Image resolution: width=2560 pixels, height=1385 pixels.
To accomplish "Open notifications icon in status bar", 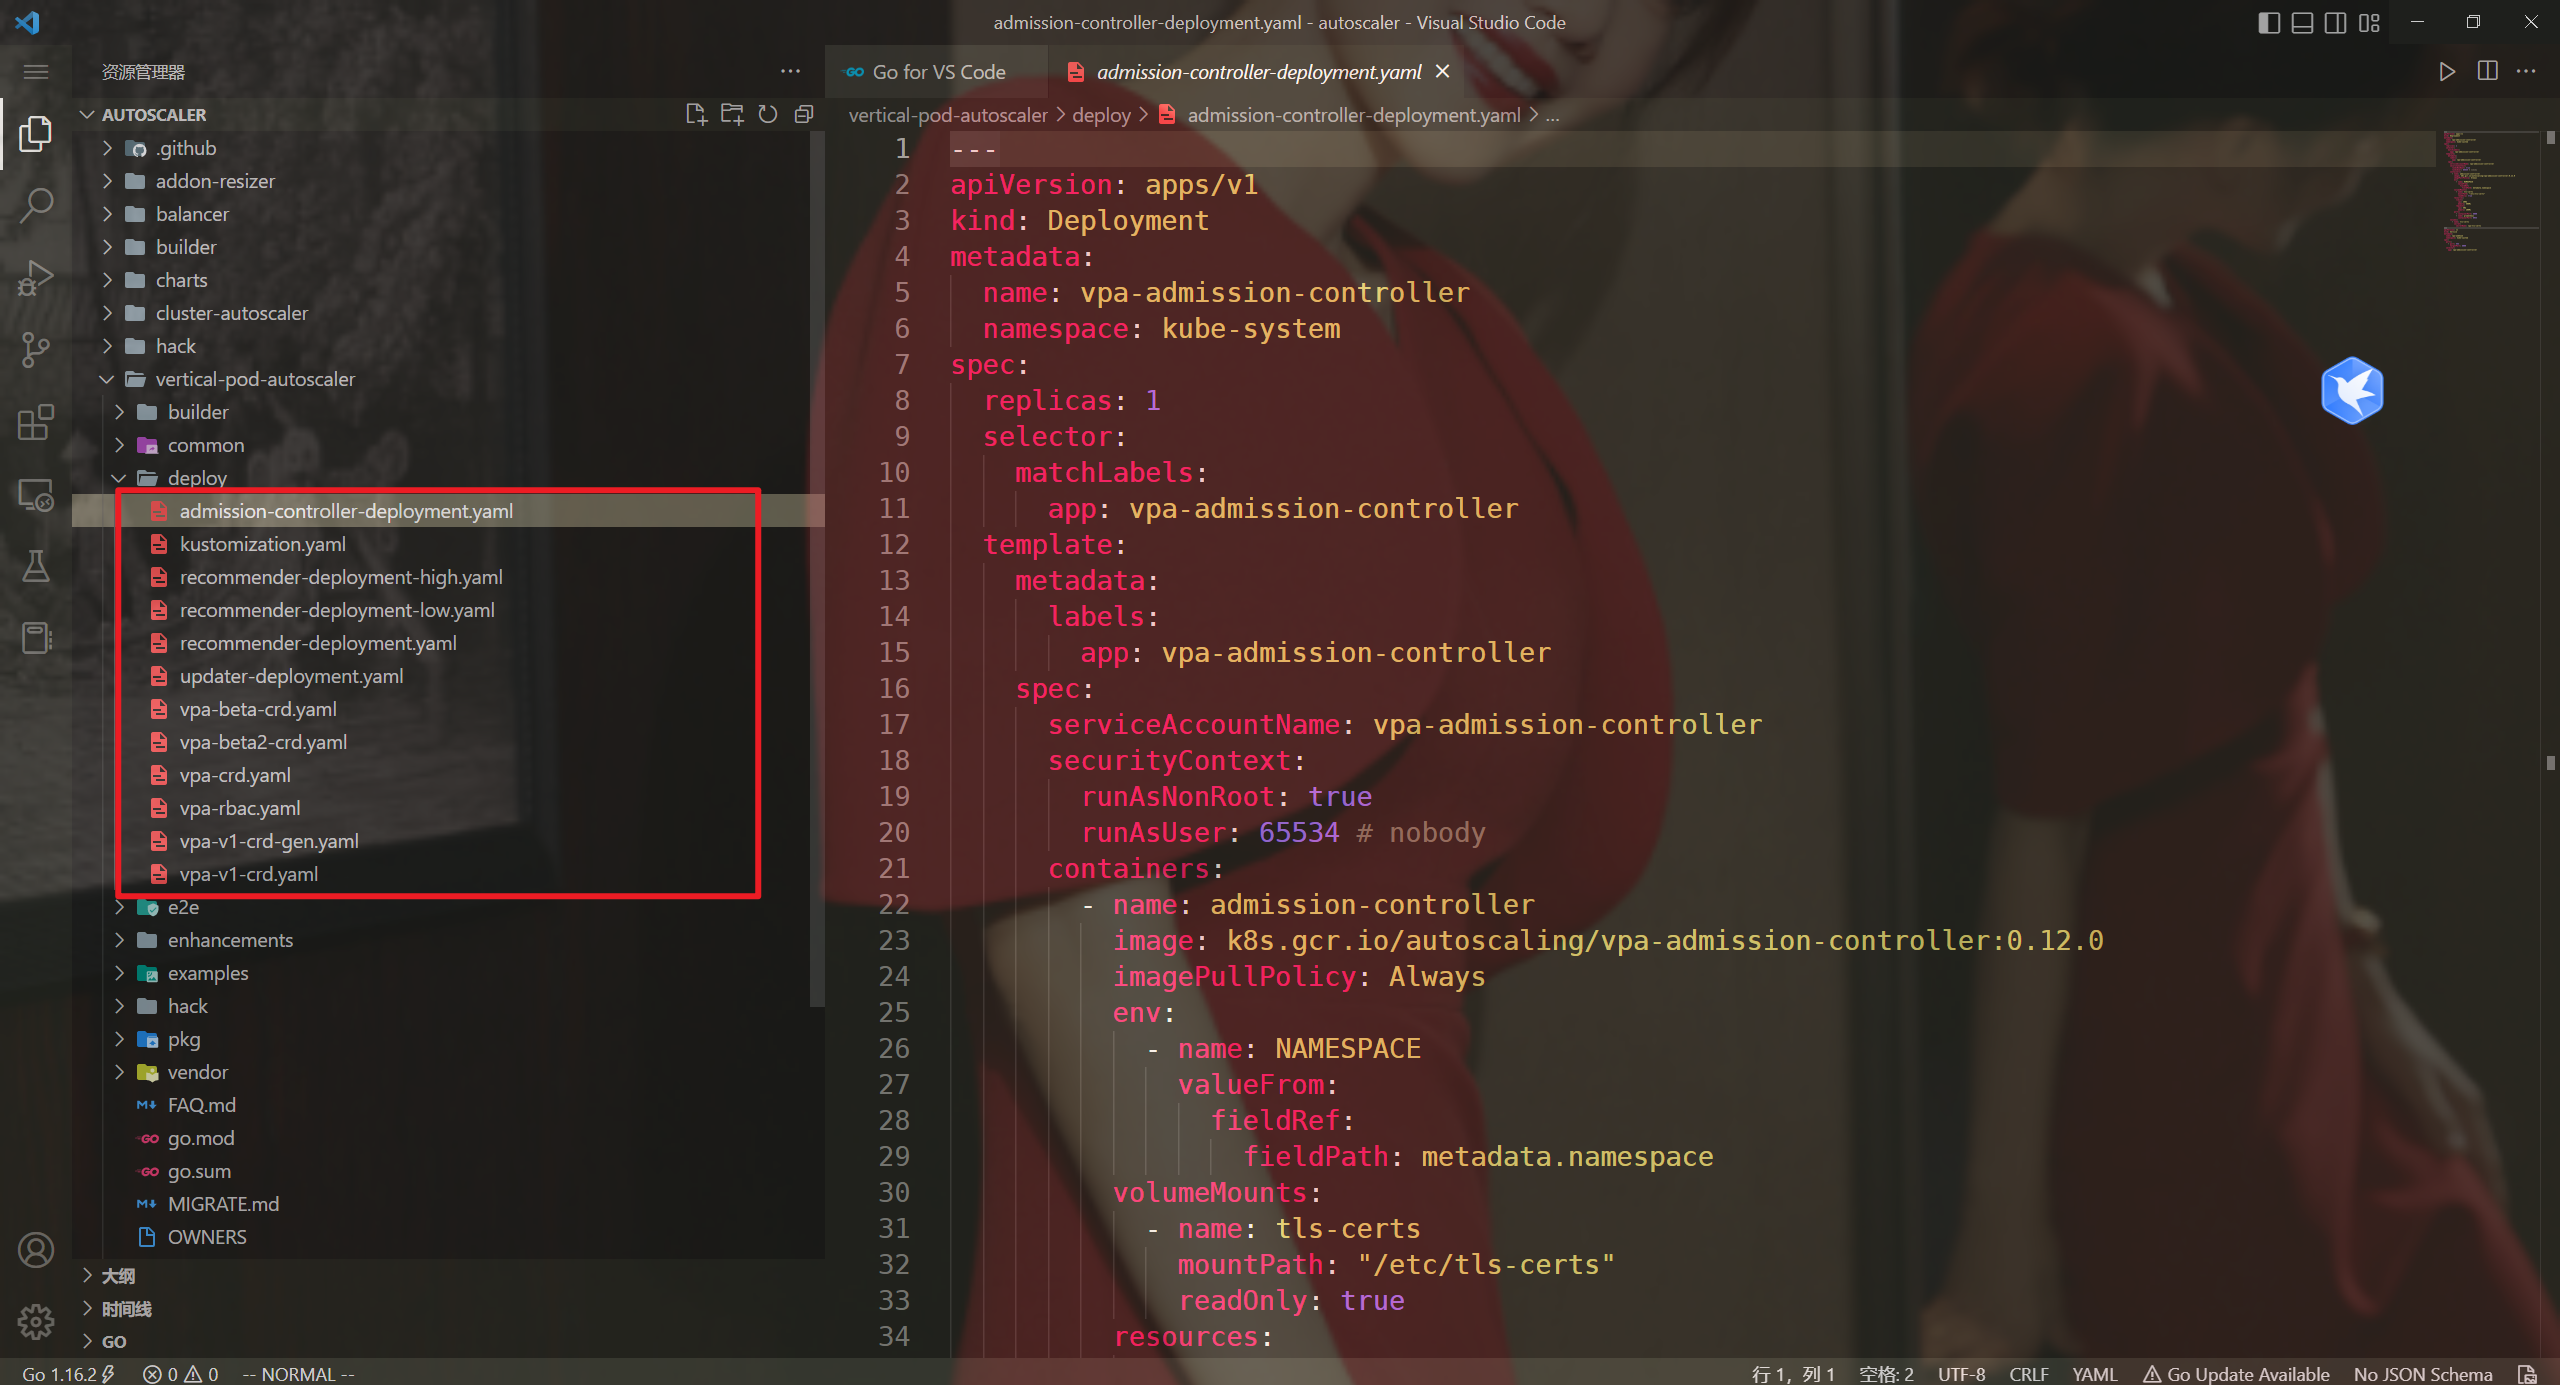I will pos(2527,1374).
